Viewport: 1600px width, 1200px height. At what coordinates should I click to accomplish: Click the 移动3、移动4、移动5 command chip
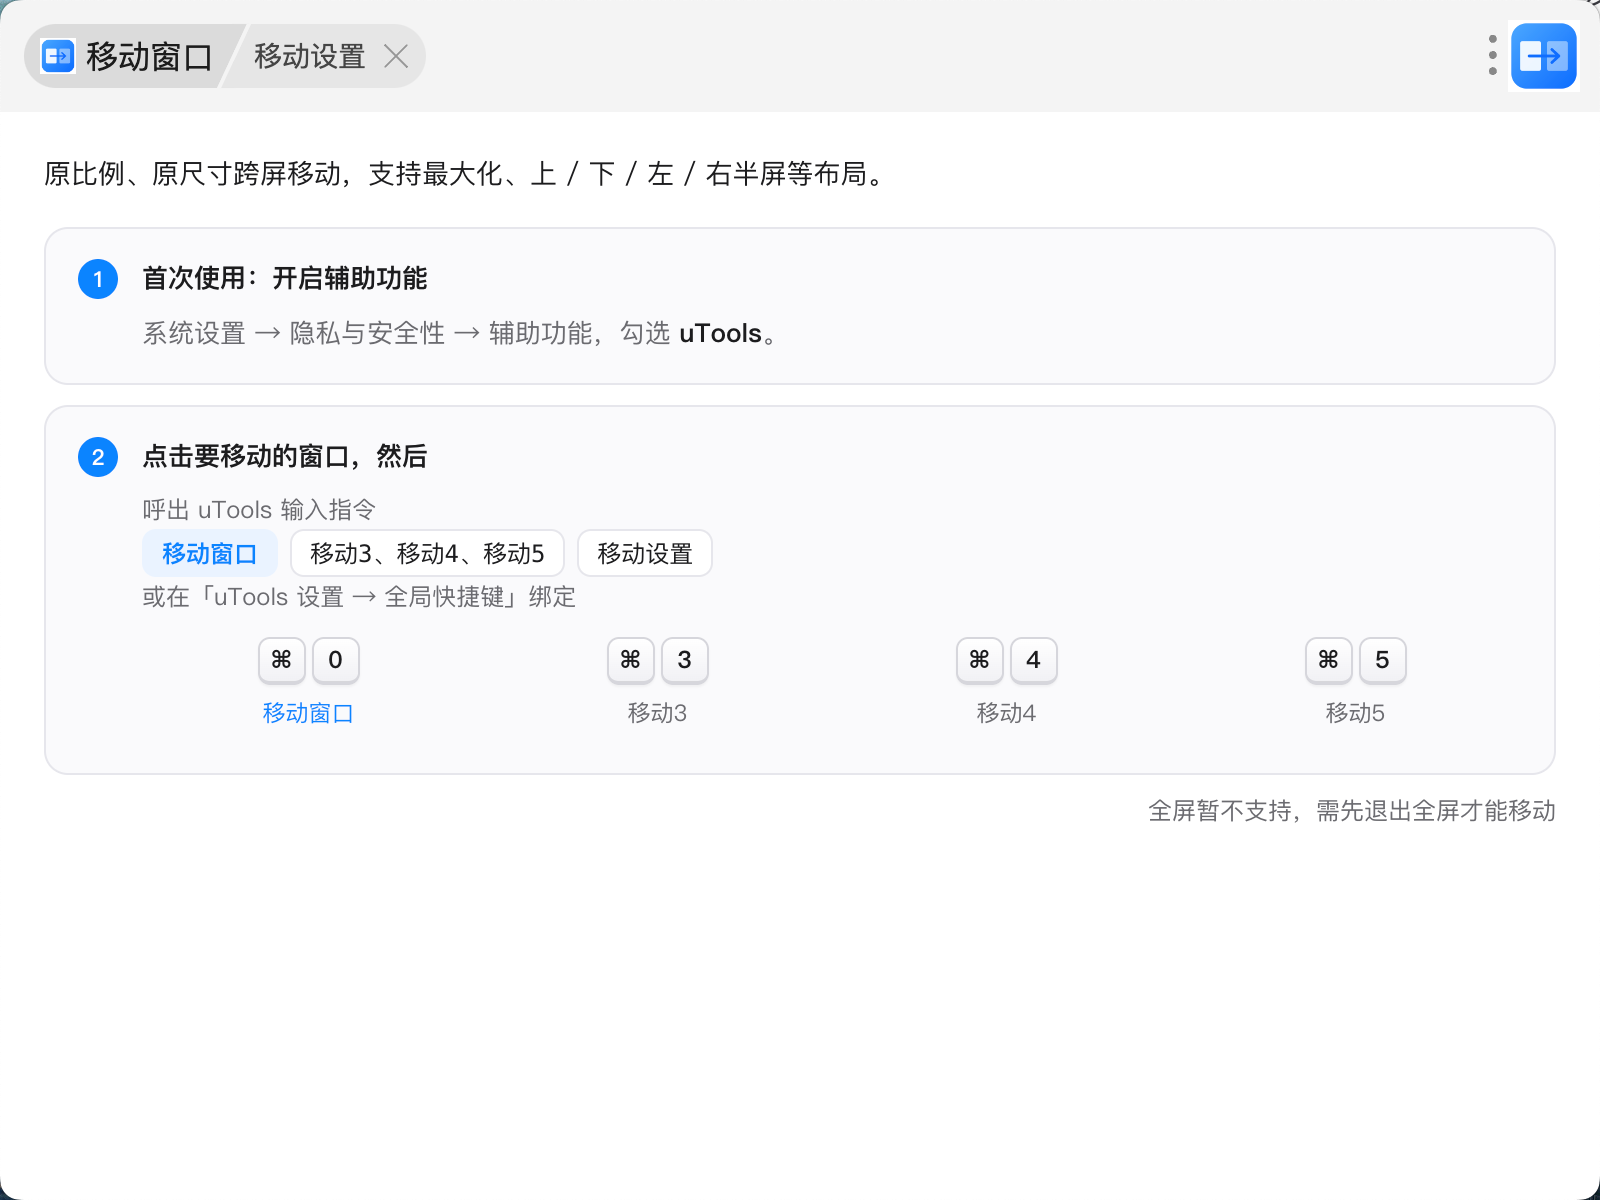point(427,553)
